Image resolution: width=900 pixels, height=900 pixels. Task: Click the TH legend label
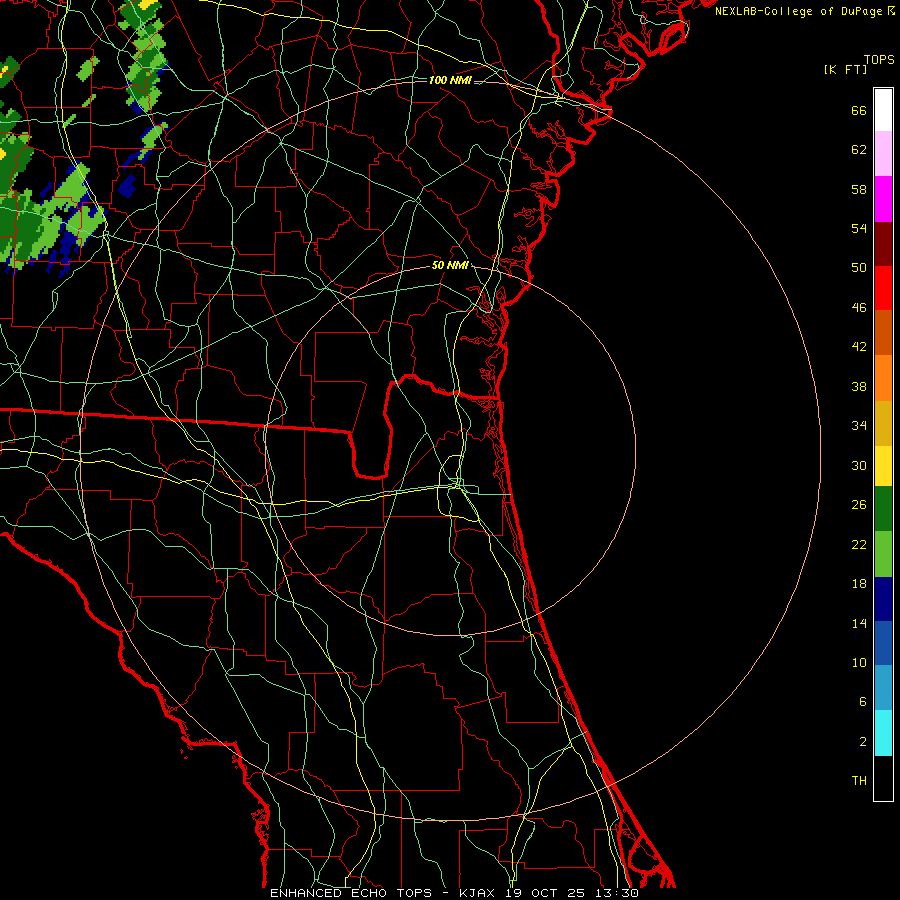859,781
